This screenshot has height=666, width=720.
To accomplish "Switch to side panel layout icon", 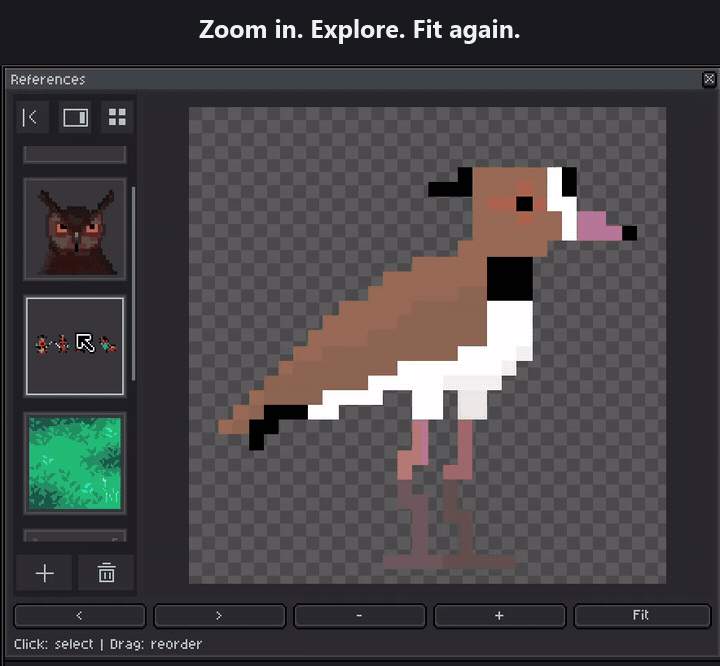I will (x=75, y=117).
